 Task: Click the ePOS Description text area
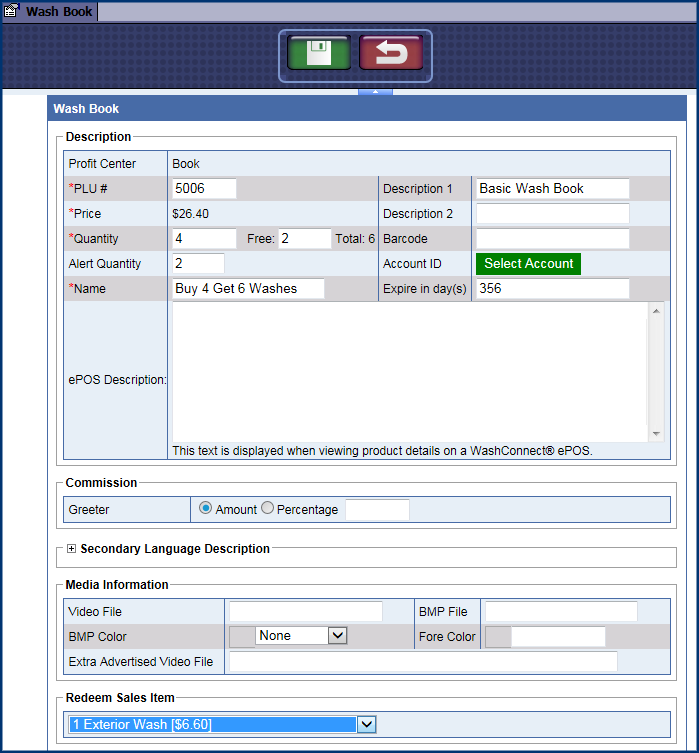pos(410,370)
